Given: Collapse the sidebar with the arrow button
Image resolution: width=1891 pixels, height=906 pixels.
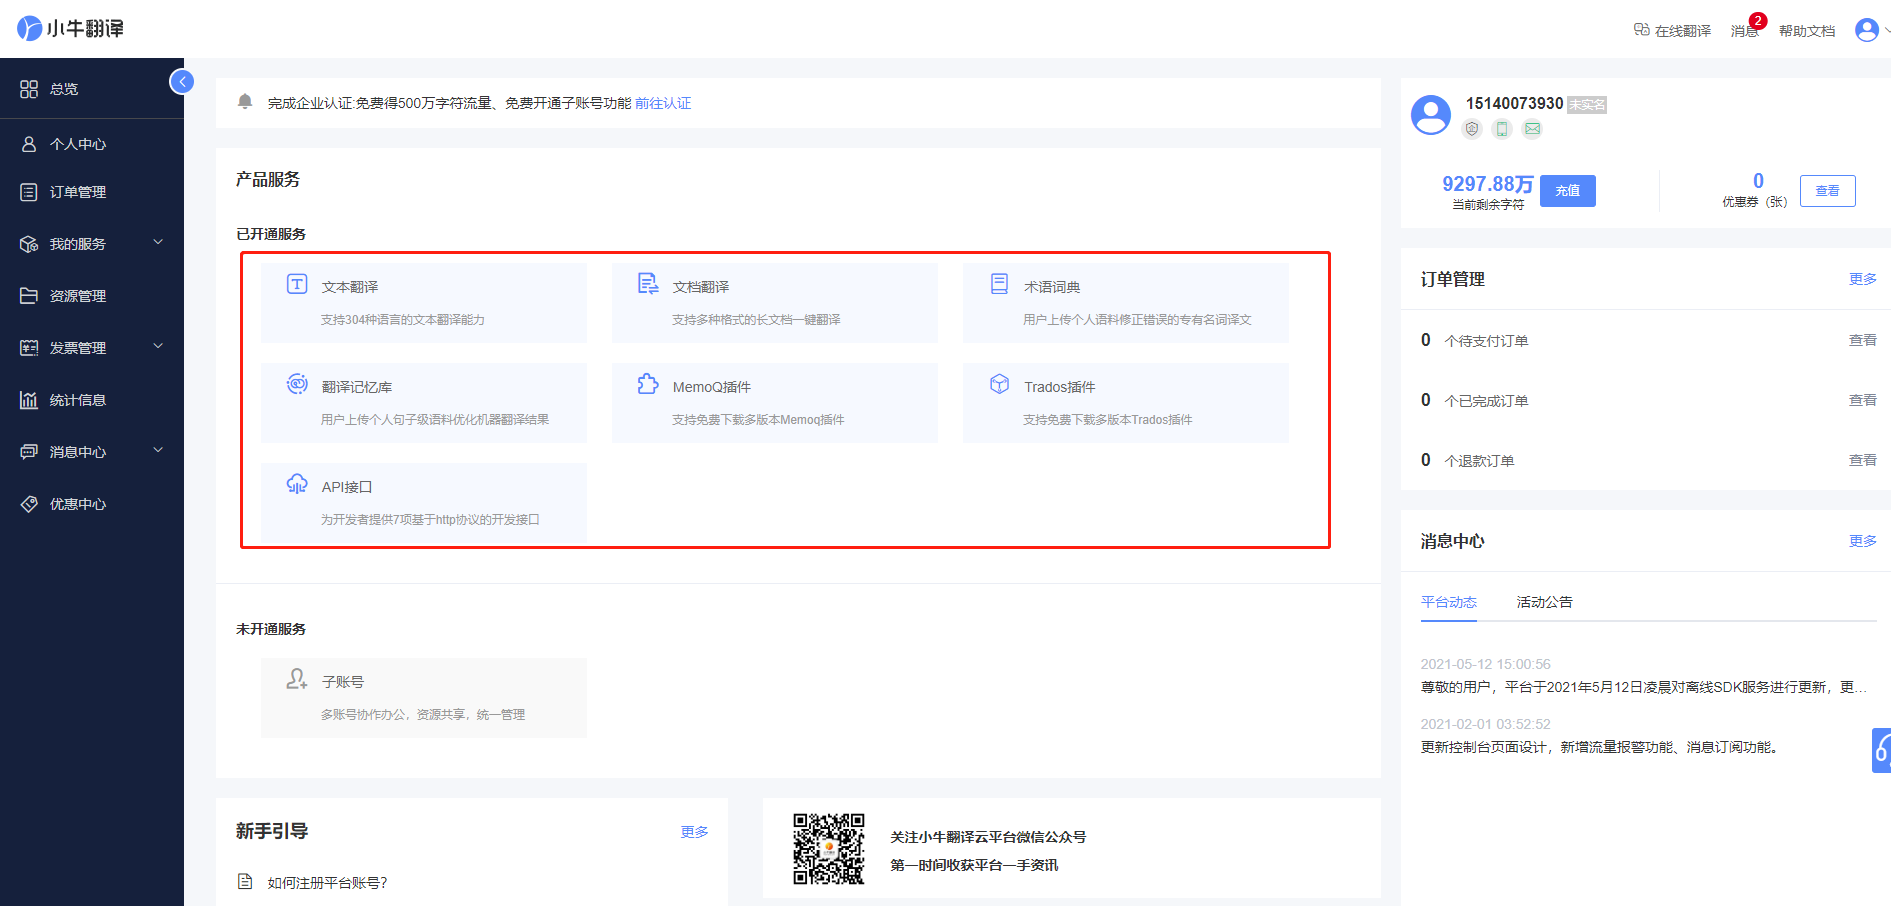Looking at the screenshot, I should (182, 82).
